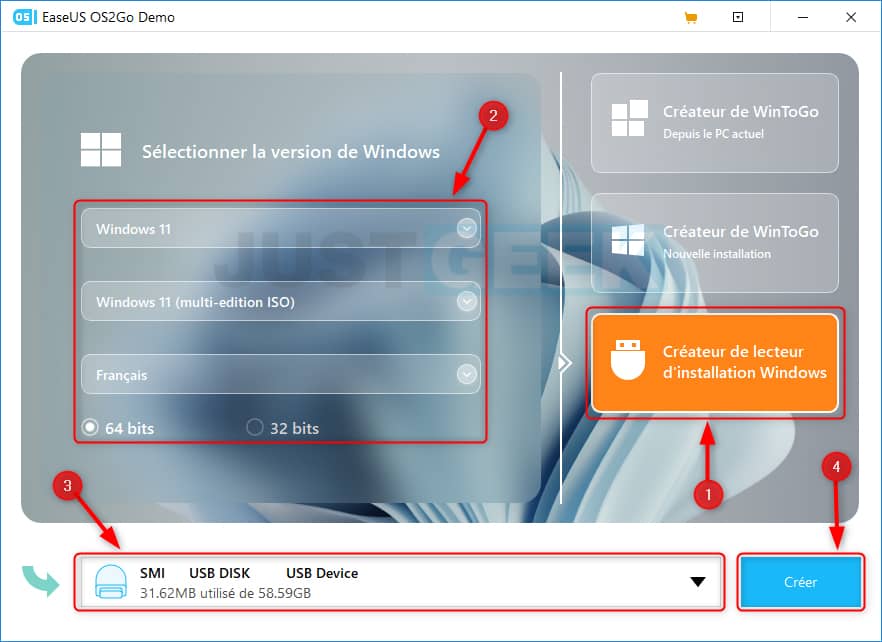Minimize the EaseUS OS2Go window
The image size is (882, 642).
point(803,17)
